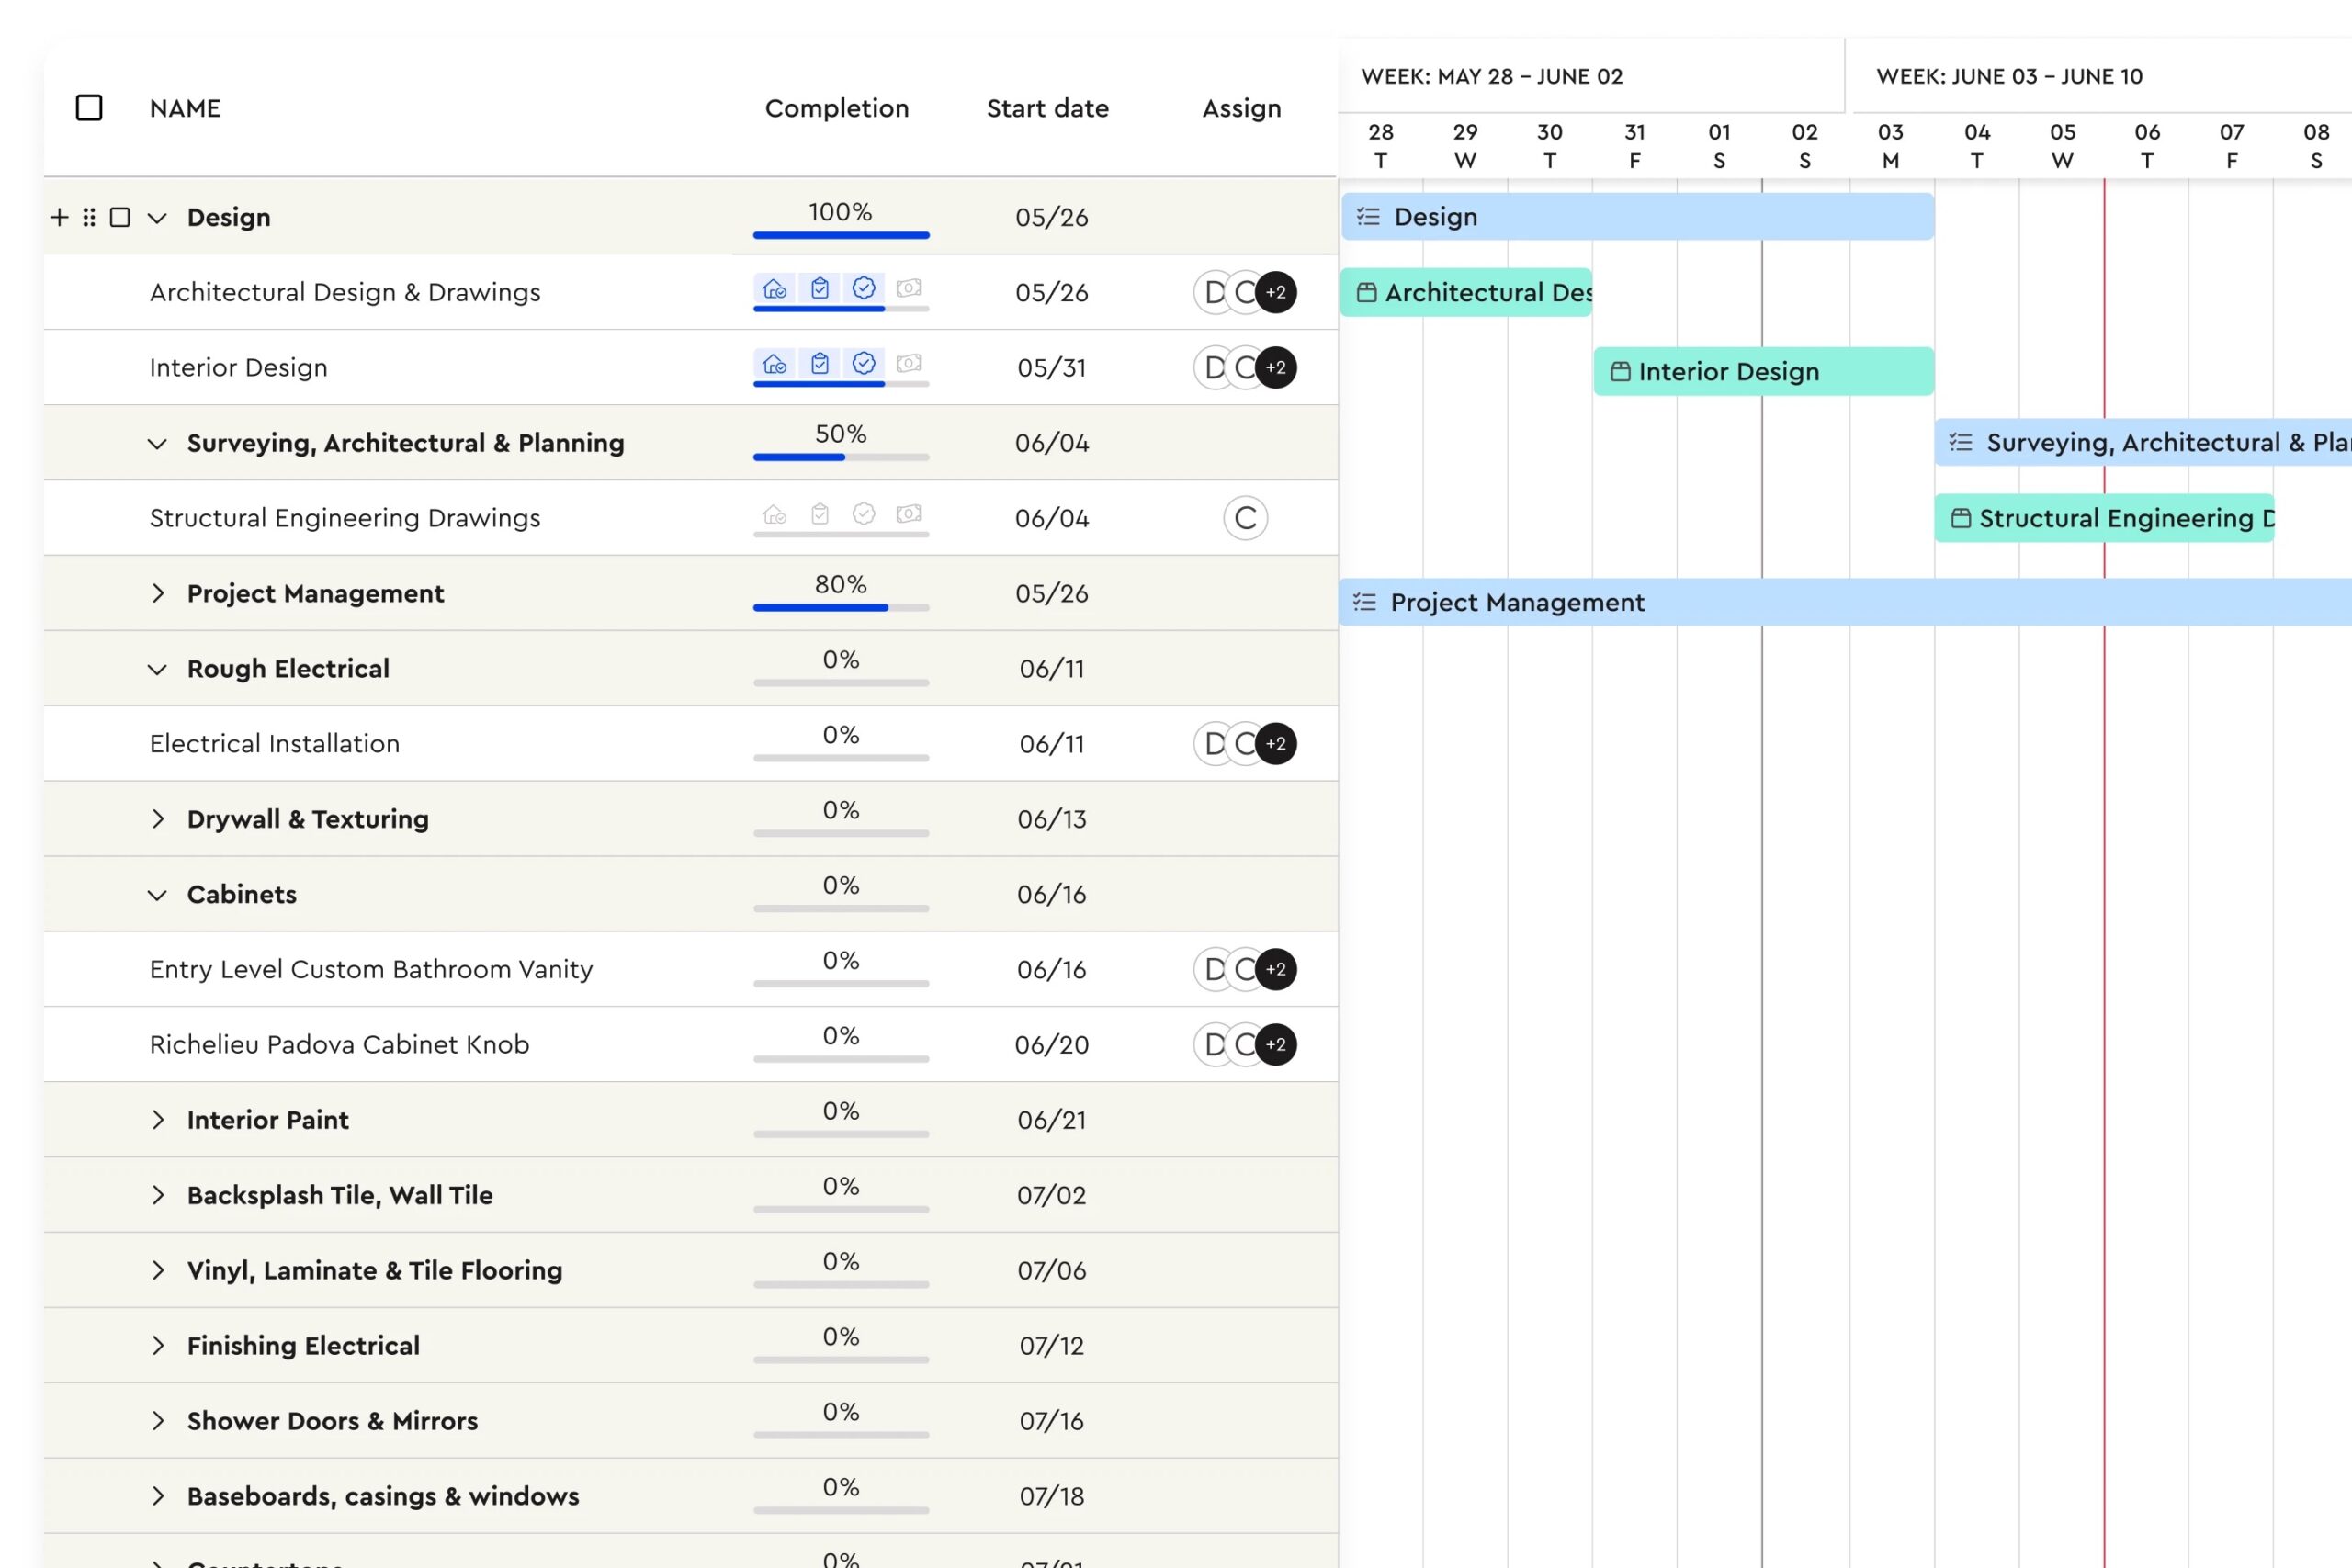Open the Interior Design gantt bar
Viewport: 2352px width, 1568px height.
pos(1762,371)
